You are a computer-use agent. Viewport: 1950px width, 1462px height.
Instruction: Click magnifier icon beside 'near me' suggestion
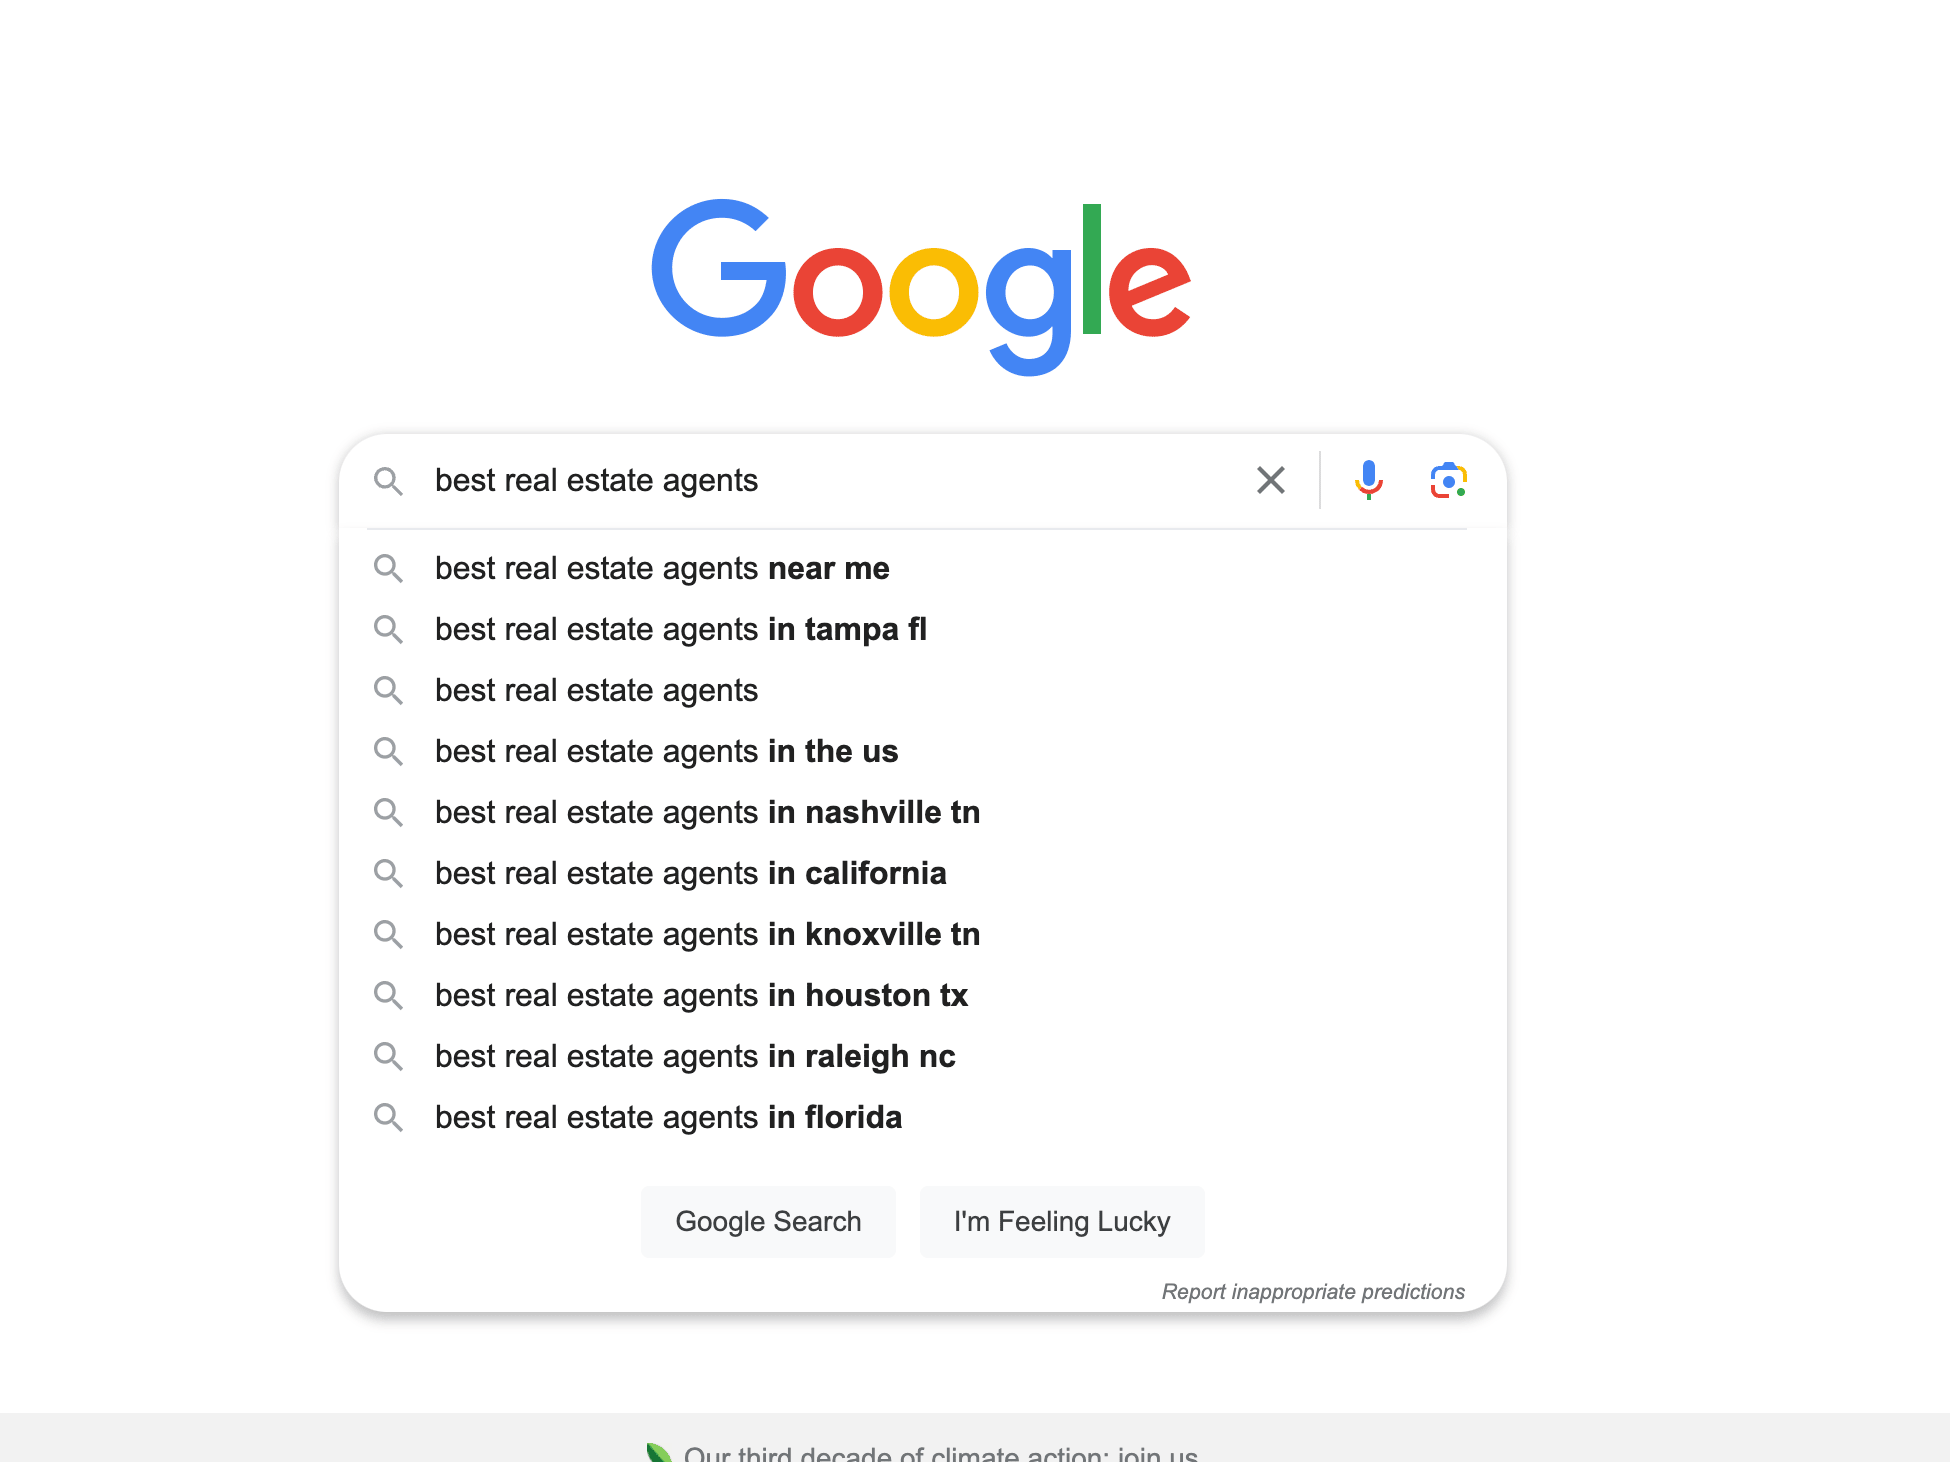pos(388,569)
